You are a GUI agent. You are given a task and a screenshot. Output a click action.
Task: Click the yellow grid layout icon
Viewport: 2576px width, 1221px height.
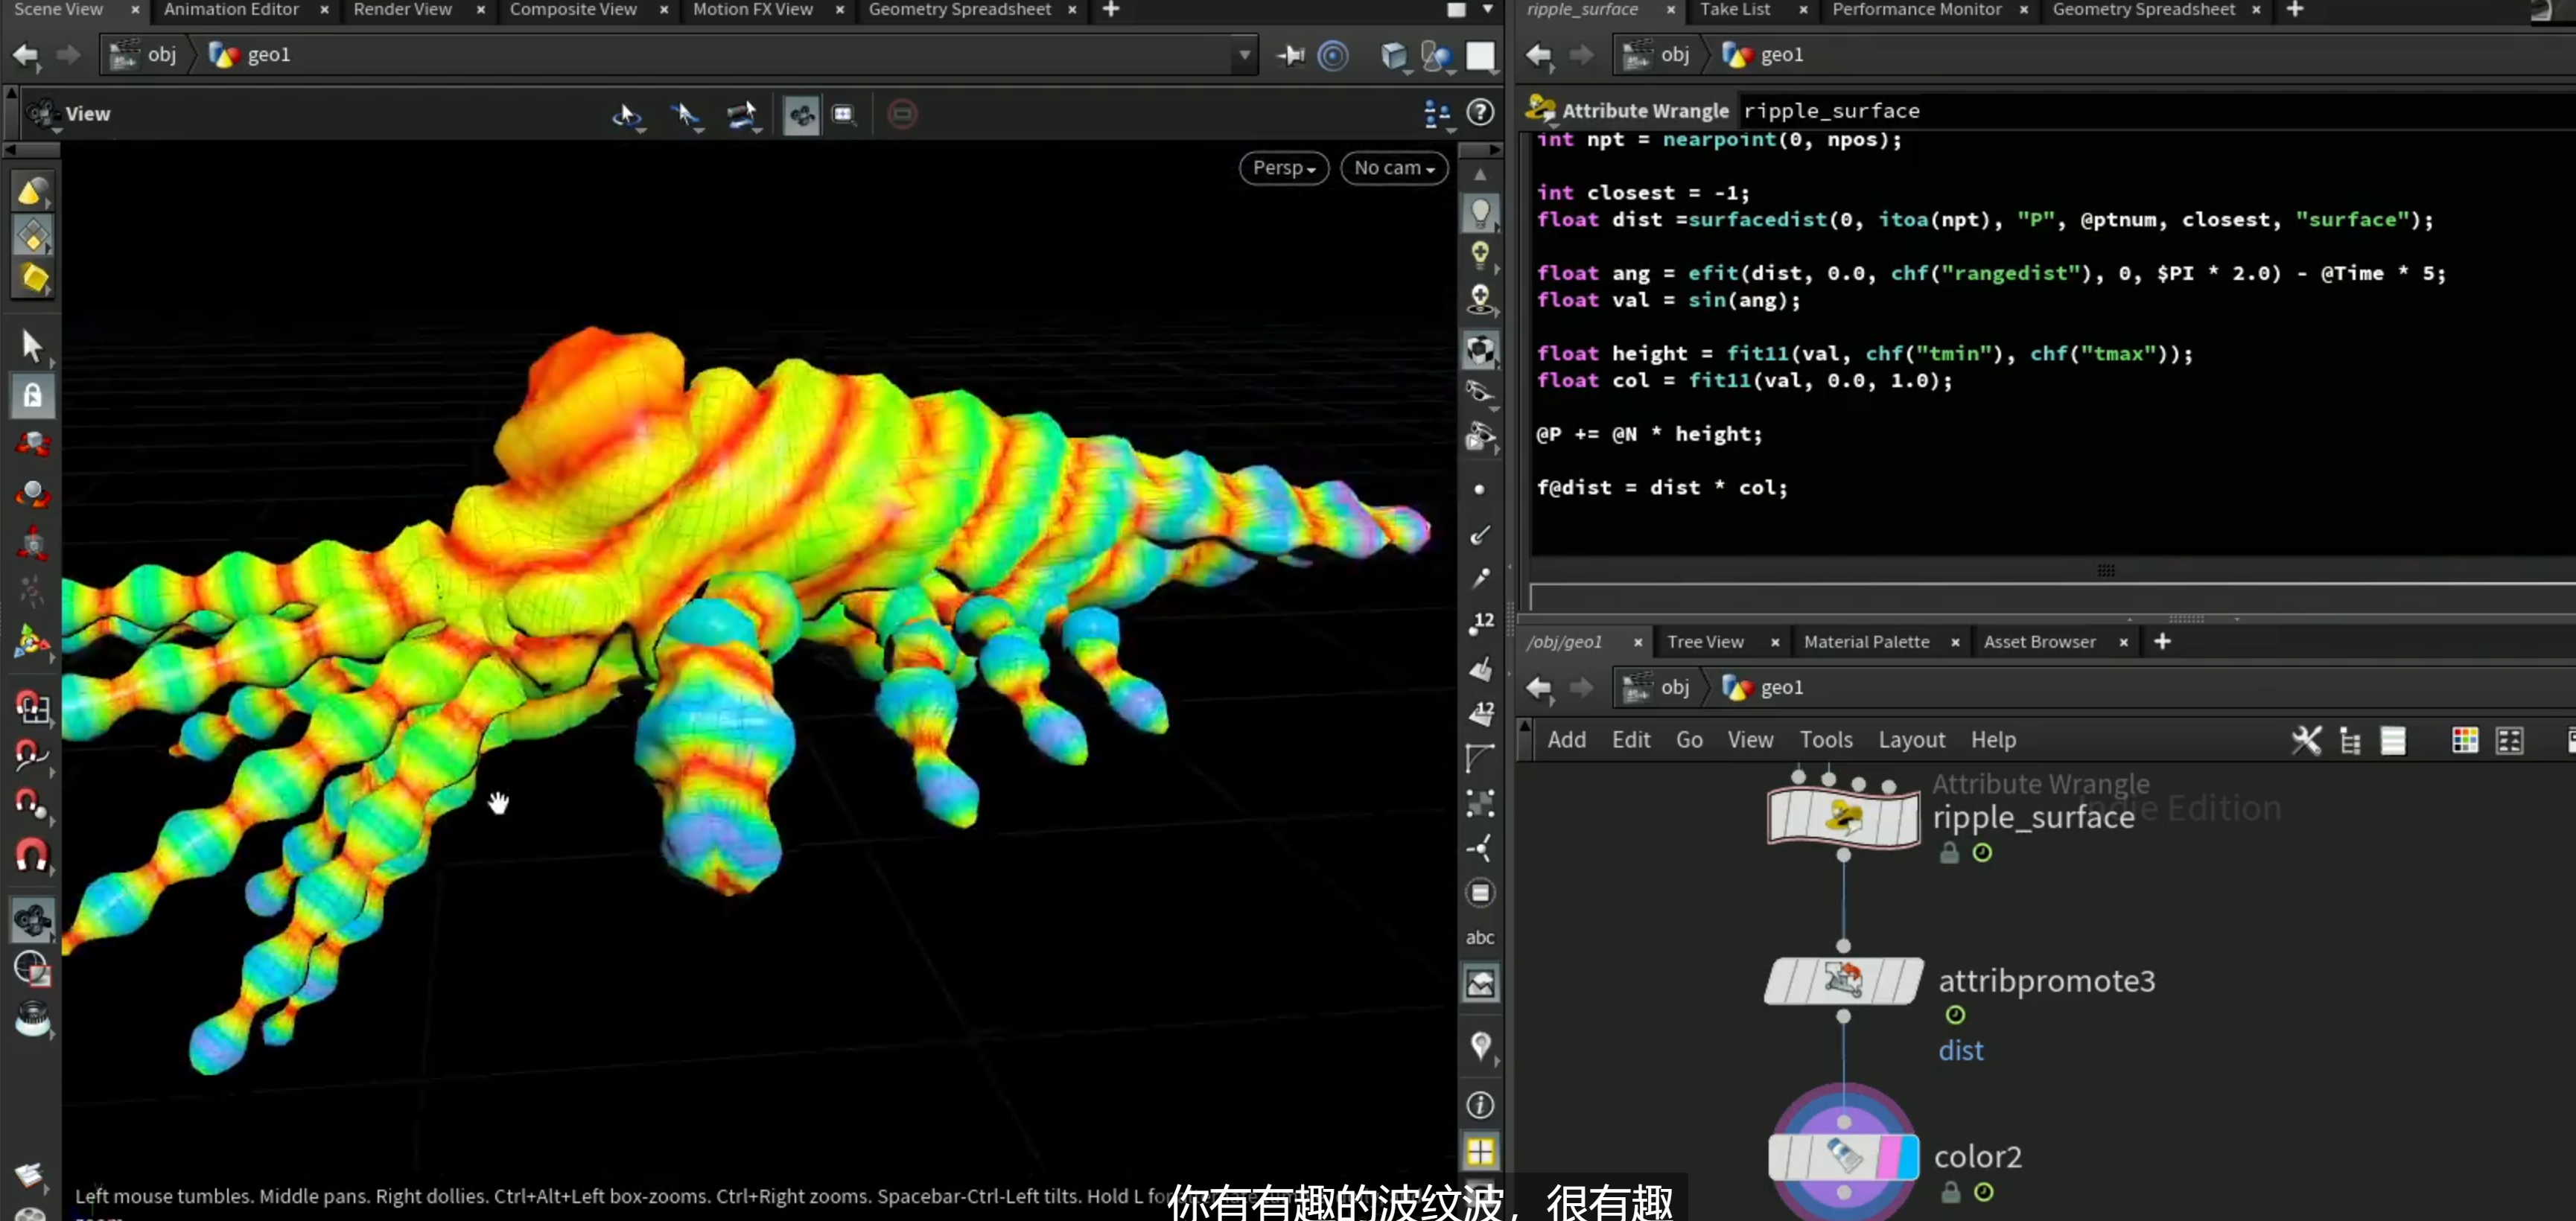pos(1480,1152)
